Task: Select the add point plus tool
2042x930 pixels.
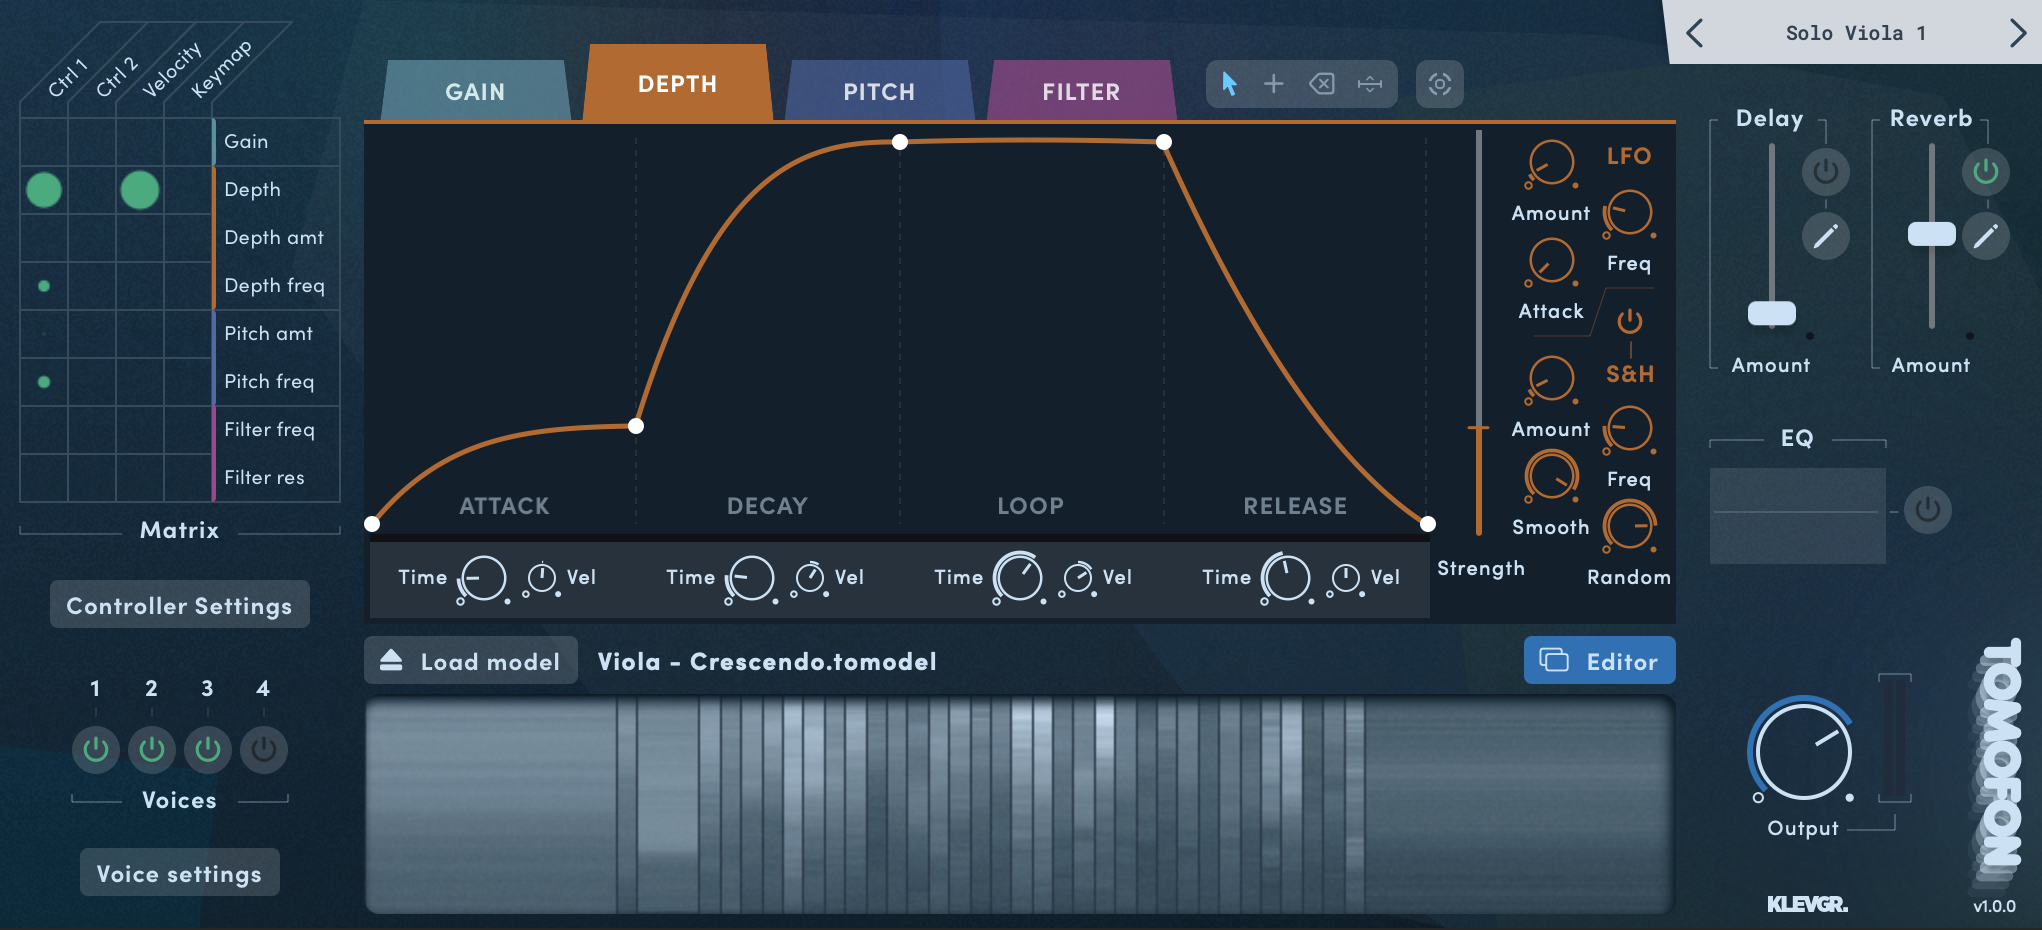Action: pos(1273,84)
